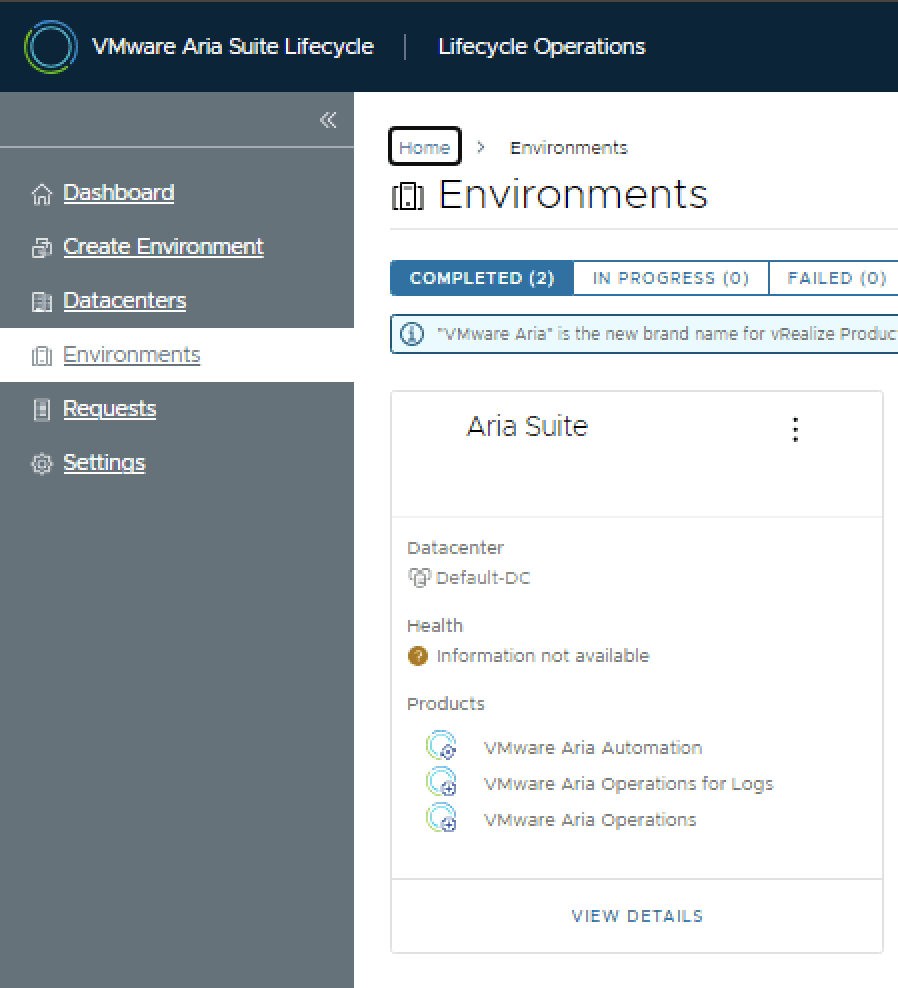The width and height of the screenshot is (898, 988).
Task: Click the Dashboard home icon
Action: pos(41,194)
